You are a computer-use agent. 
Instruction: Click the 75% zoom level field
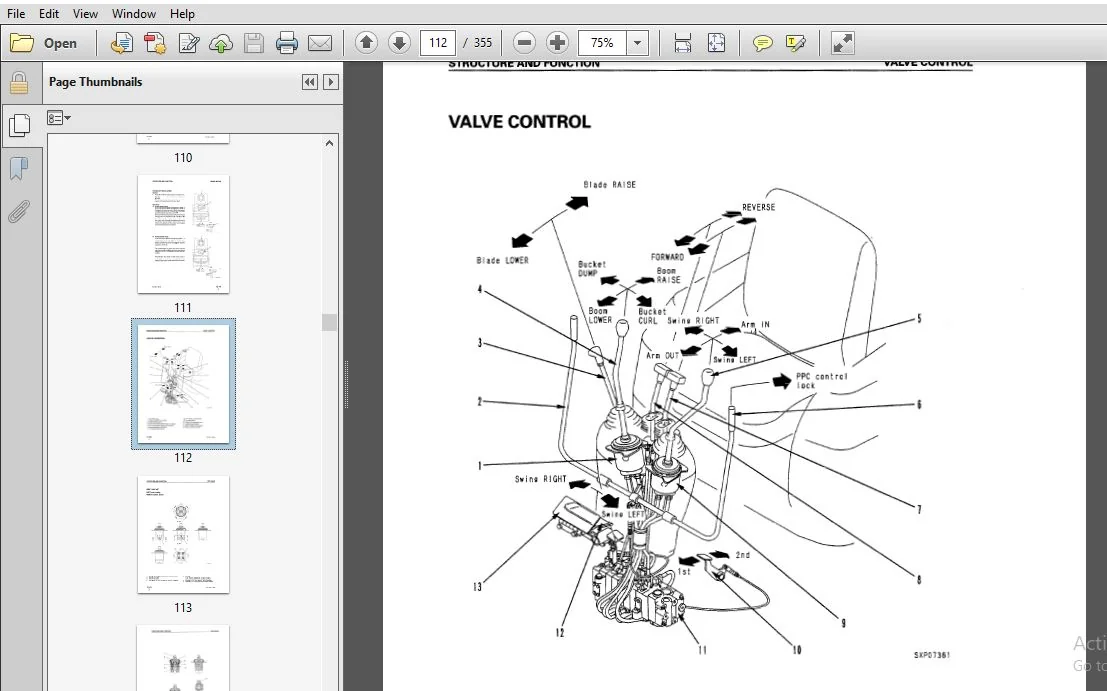pyautogui.click(x=602, y=43)
